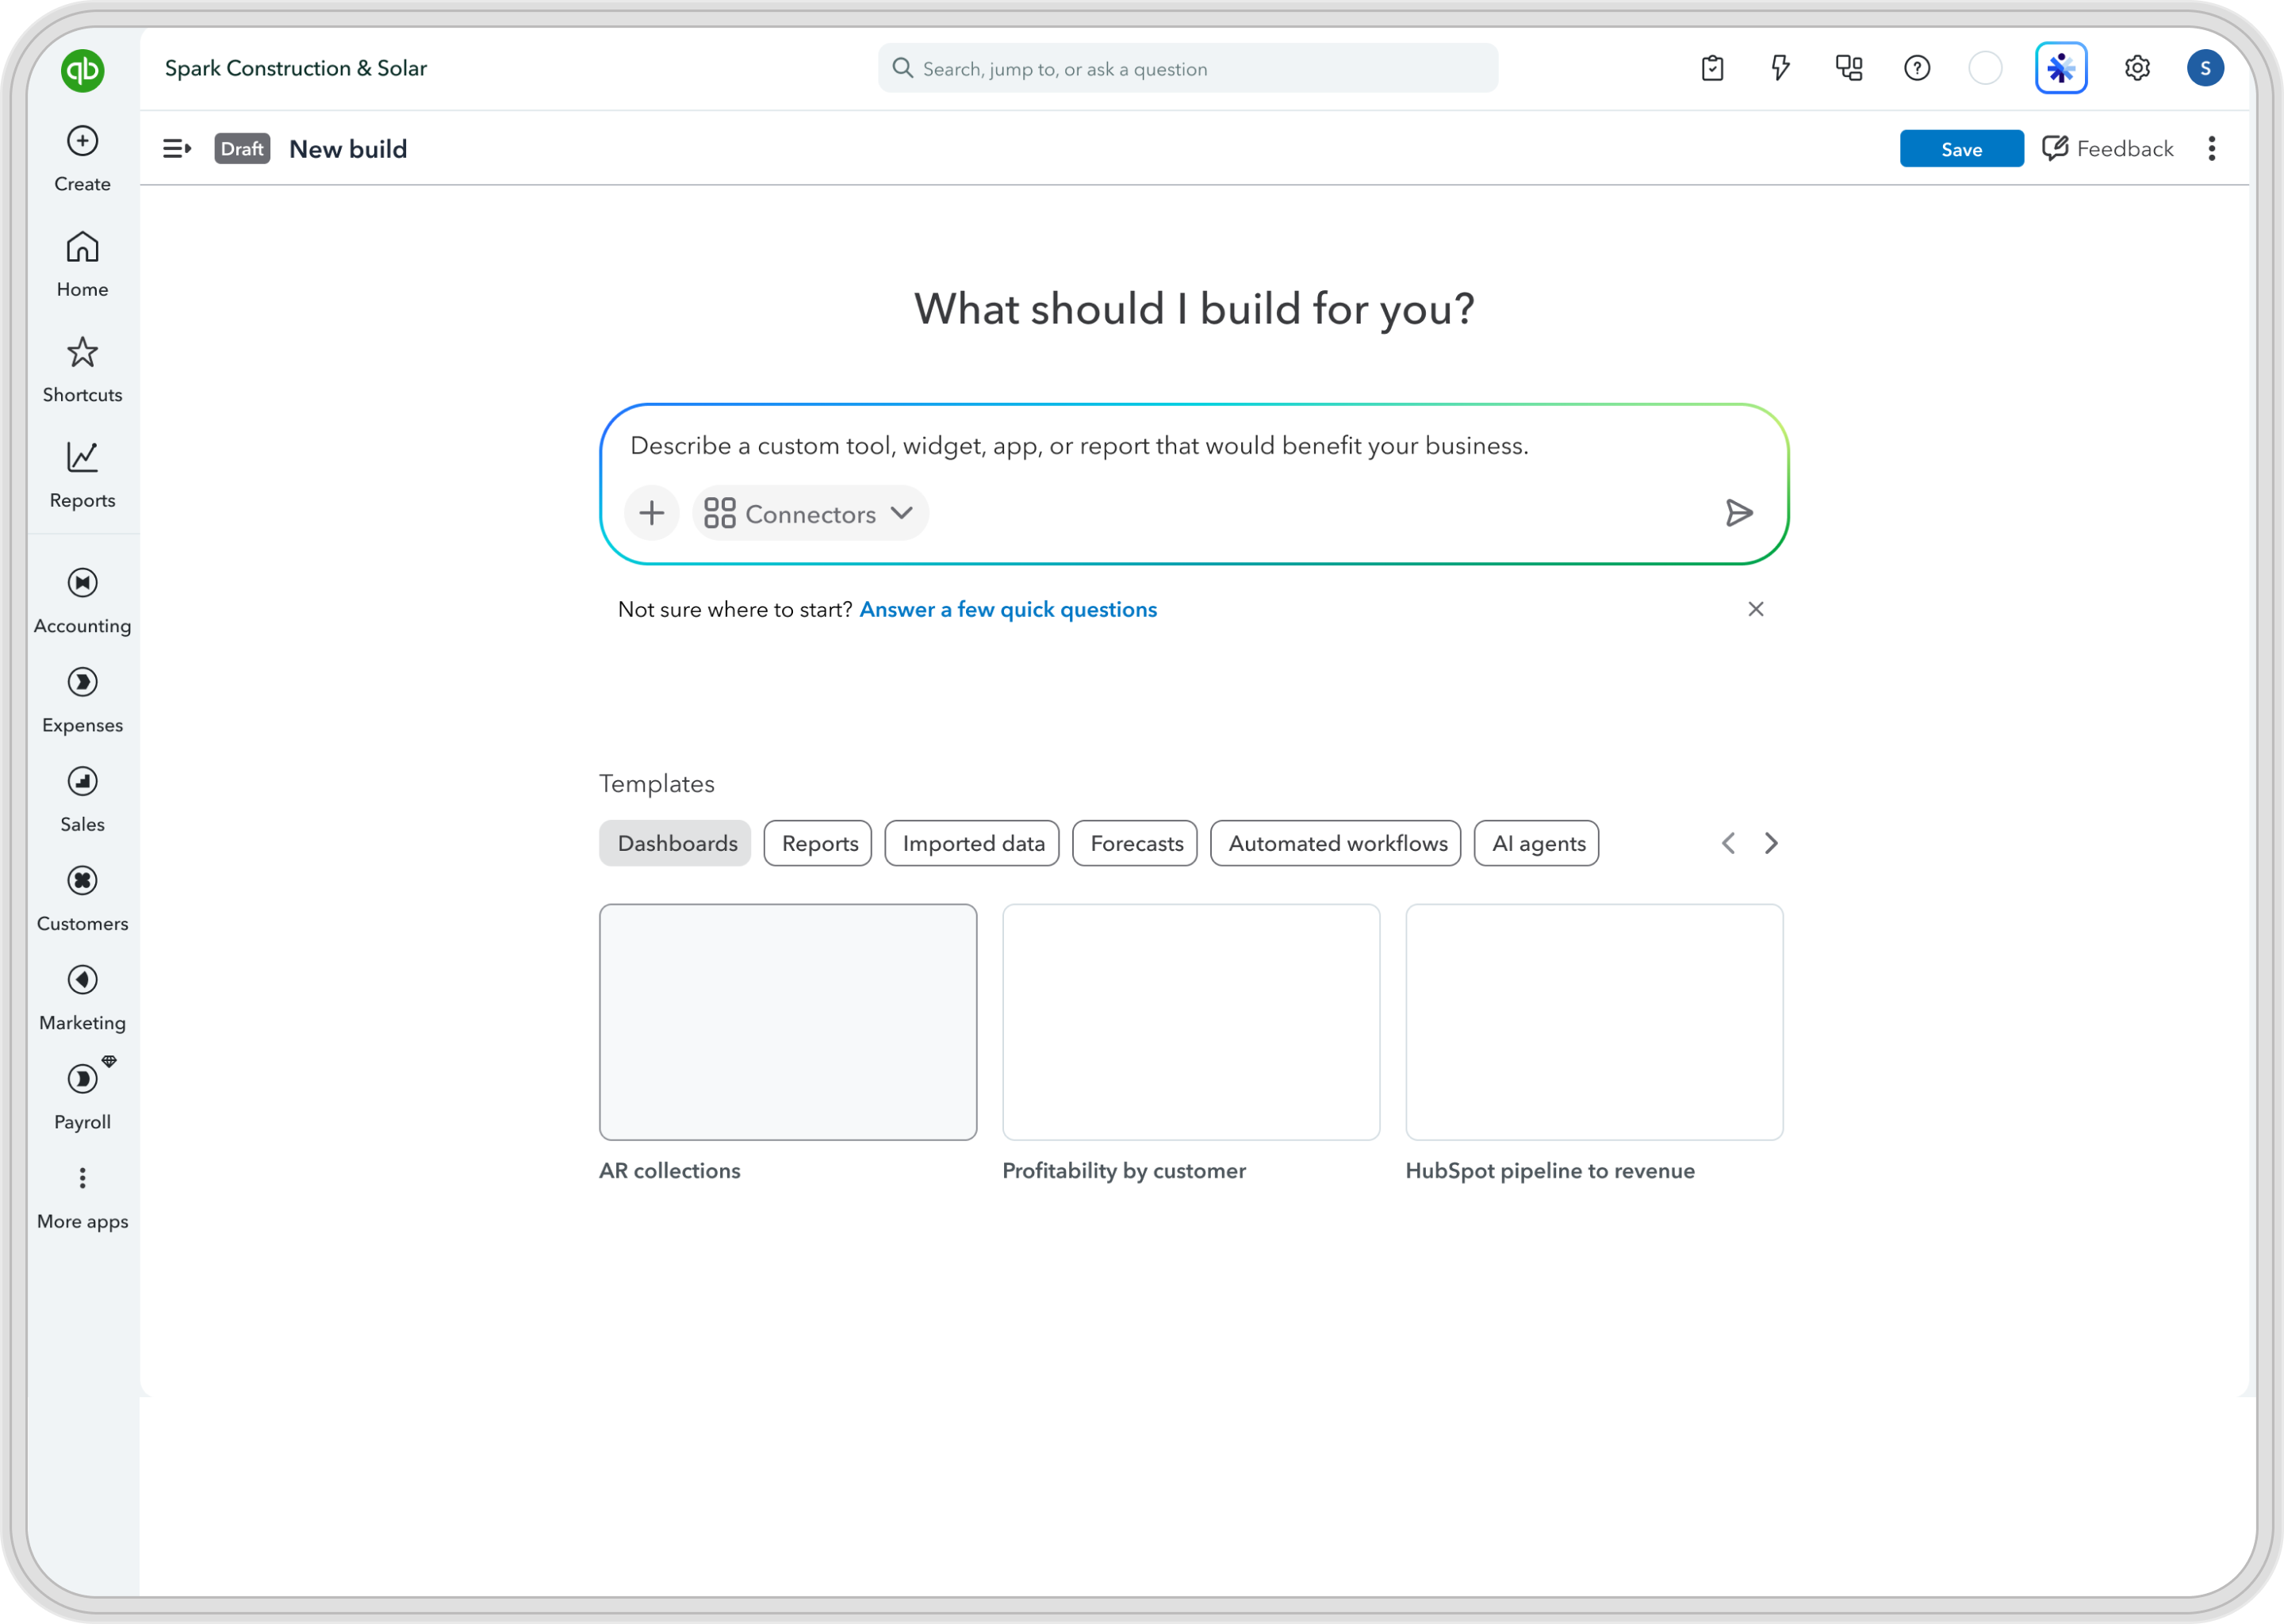Go to next templates with right chevron
2284x1624 pixels.
click(1771, 843)
